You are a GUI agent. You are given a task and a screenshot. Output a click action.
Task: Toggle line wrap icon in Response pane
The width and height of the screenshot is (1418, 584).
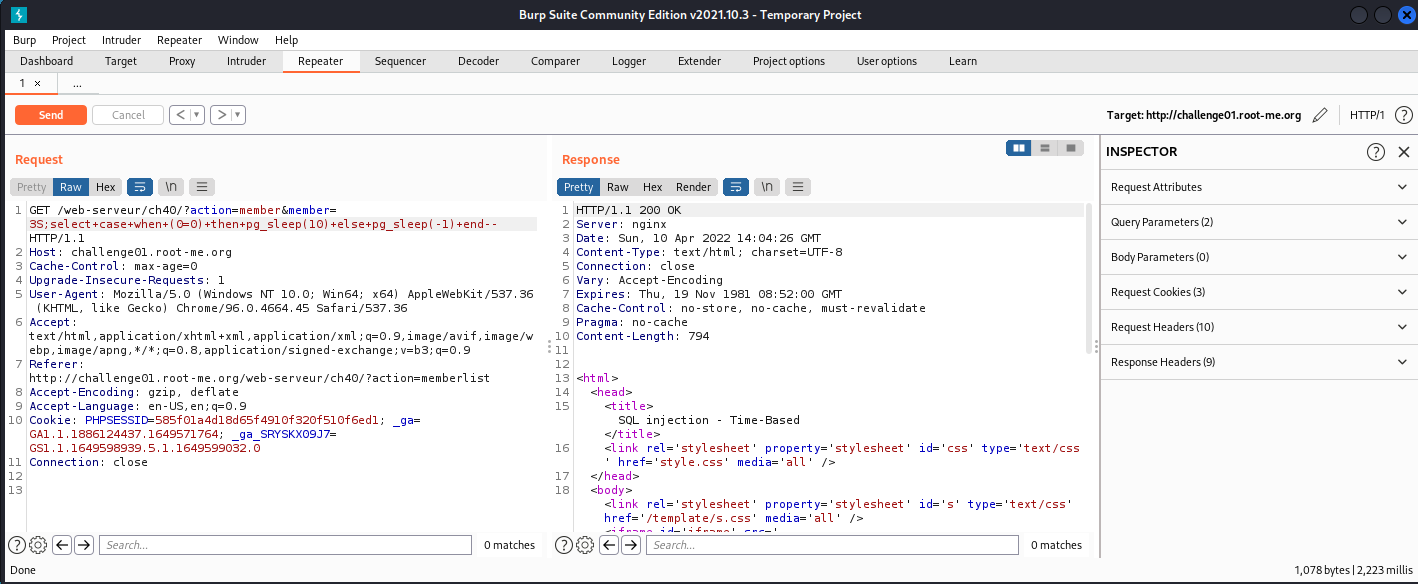pos(736,187)
